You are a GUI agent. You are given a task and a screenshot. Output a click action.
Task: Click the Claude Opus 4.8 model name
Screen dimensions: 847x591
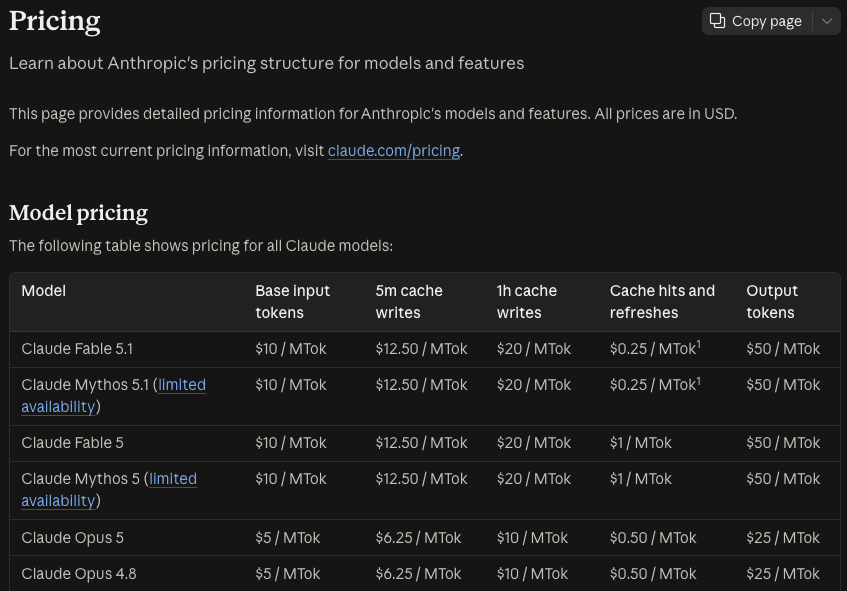(x=79, y=574)
